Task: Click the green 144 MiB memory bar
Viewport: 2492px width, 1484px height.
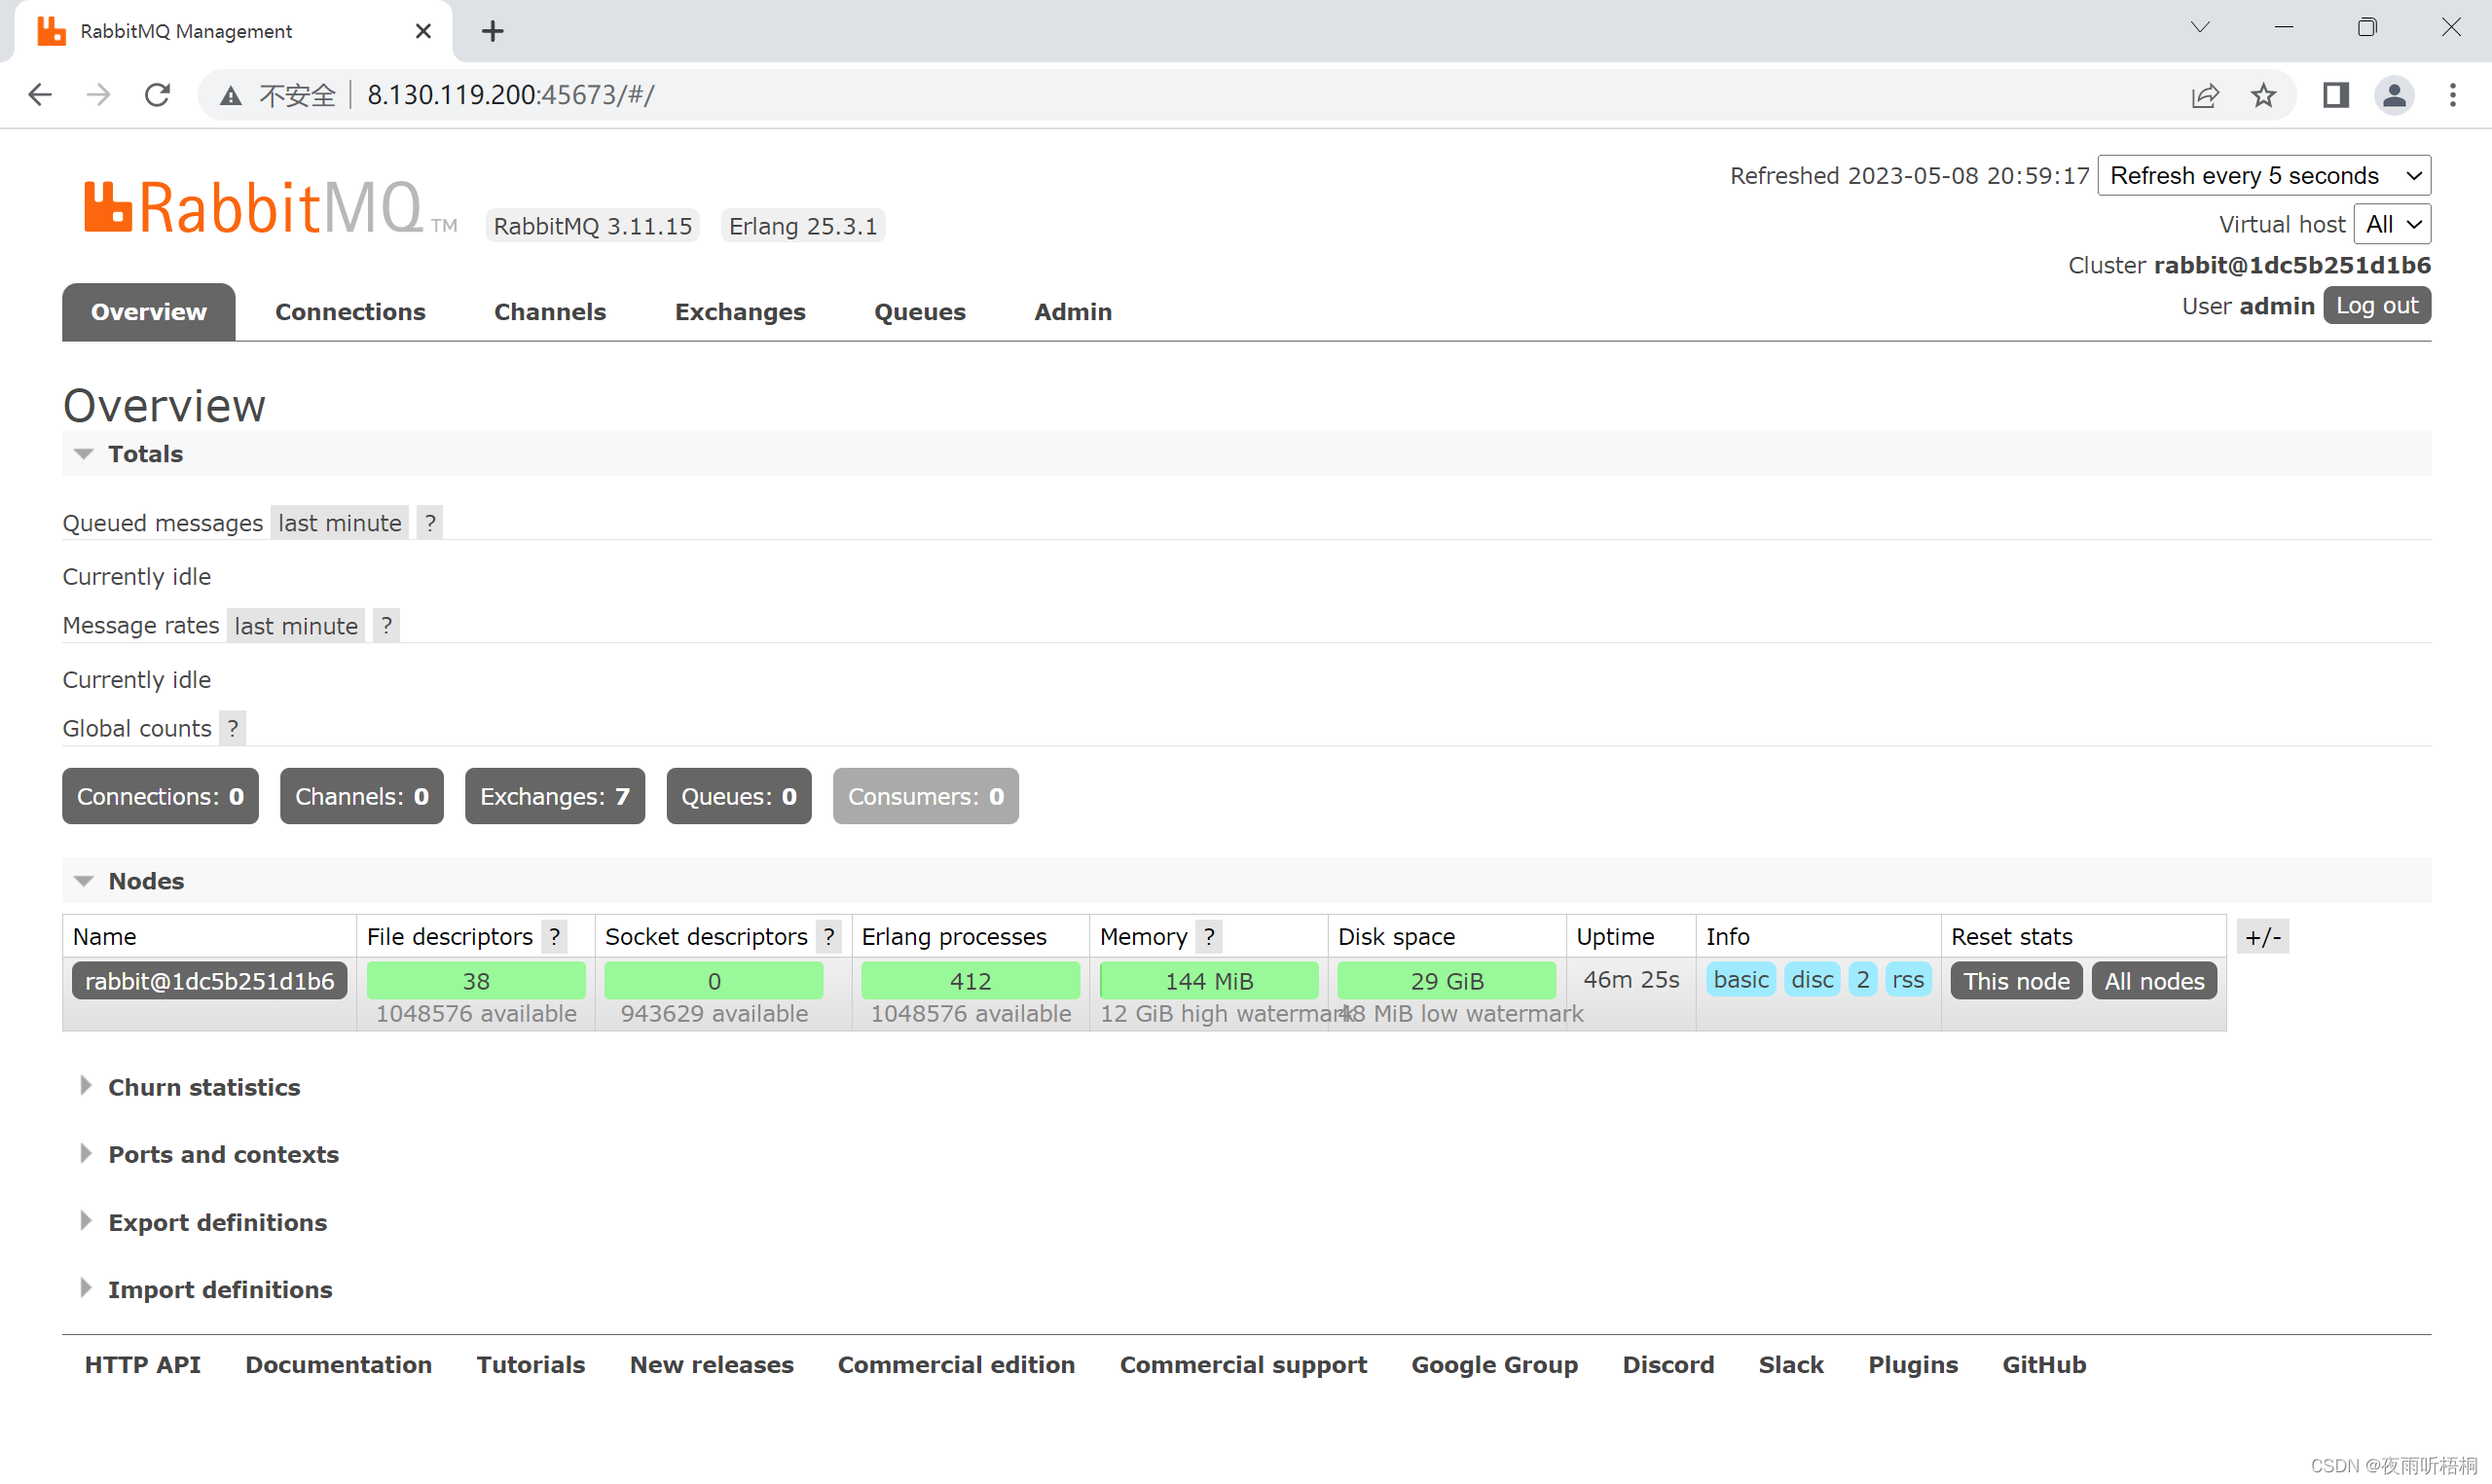Action: 1208,981
